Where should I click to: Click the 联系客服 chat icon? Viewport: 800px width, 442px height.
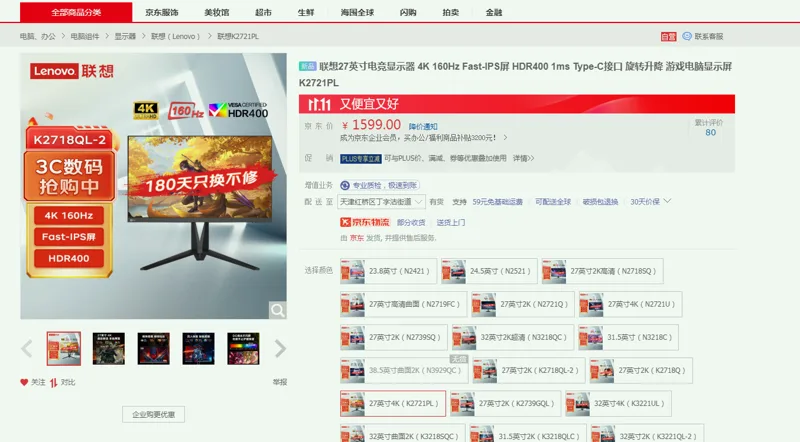pos(687,36)
